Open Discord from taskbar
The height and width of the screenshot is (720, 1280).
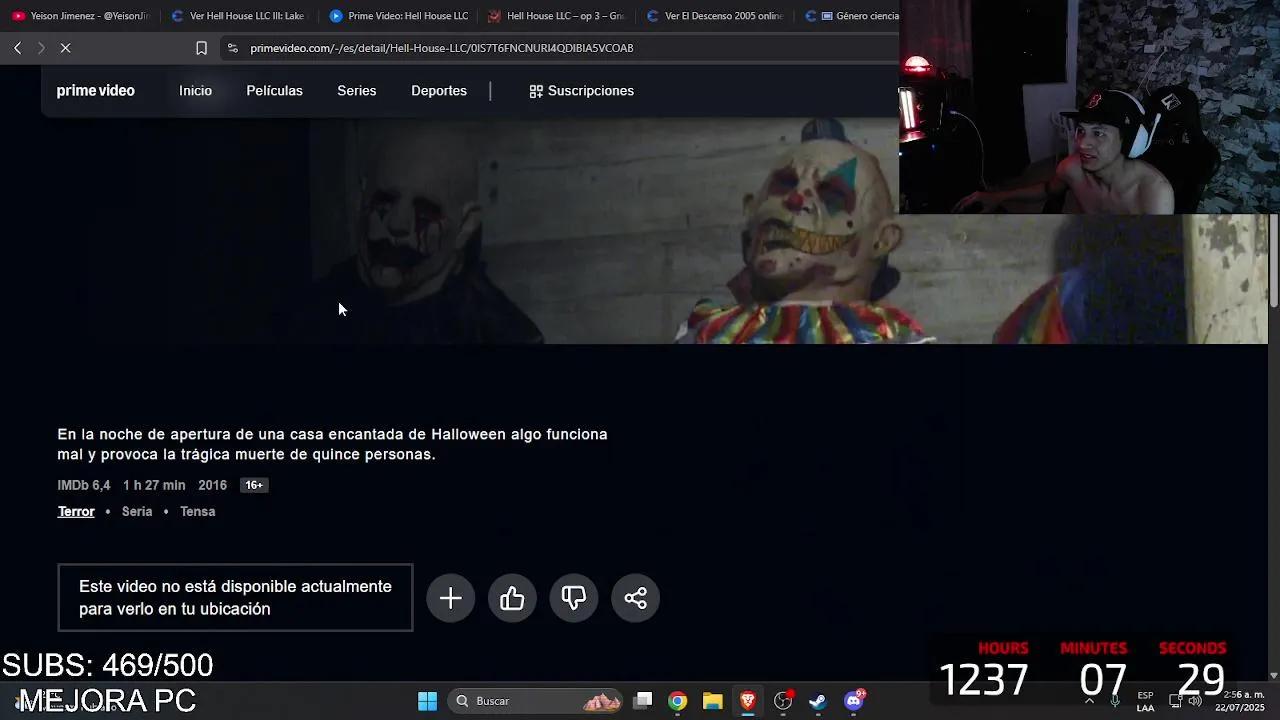854,701
